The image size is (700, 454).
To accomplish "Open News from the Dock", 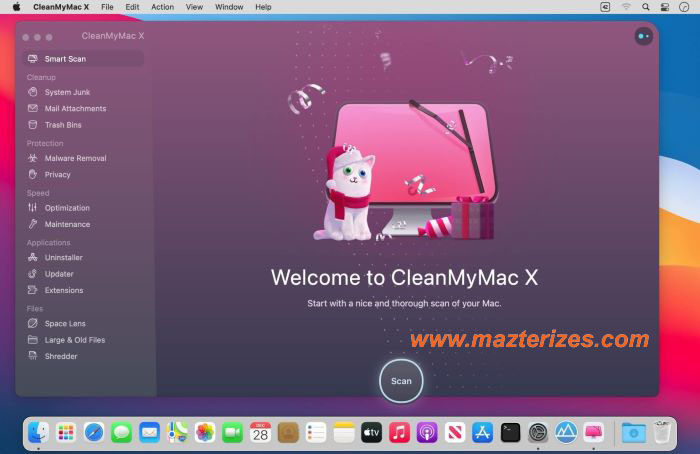I will tap(455, 433).
